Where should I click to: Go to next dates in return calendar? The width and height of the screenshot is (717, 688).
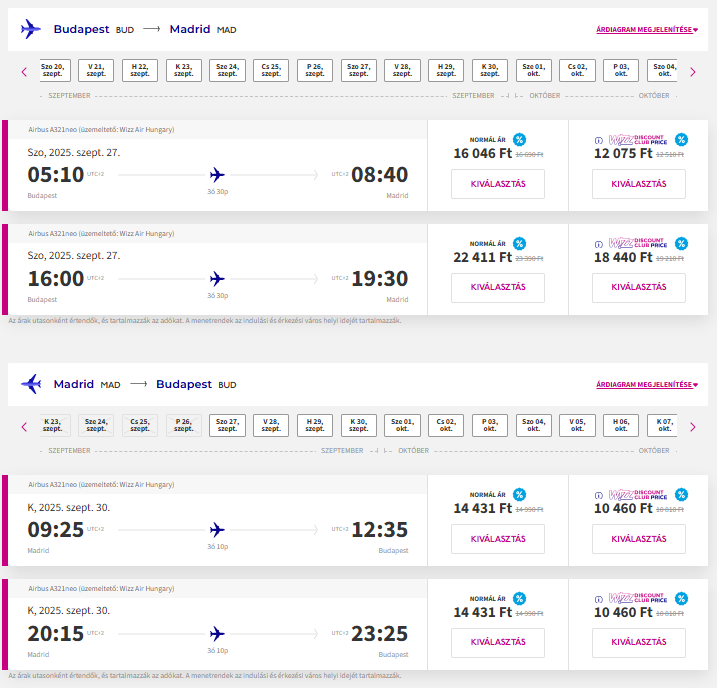point(693,426)
